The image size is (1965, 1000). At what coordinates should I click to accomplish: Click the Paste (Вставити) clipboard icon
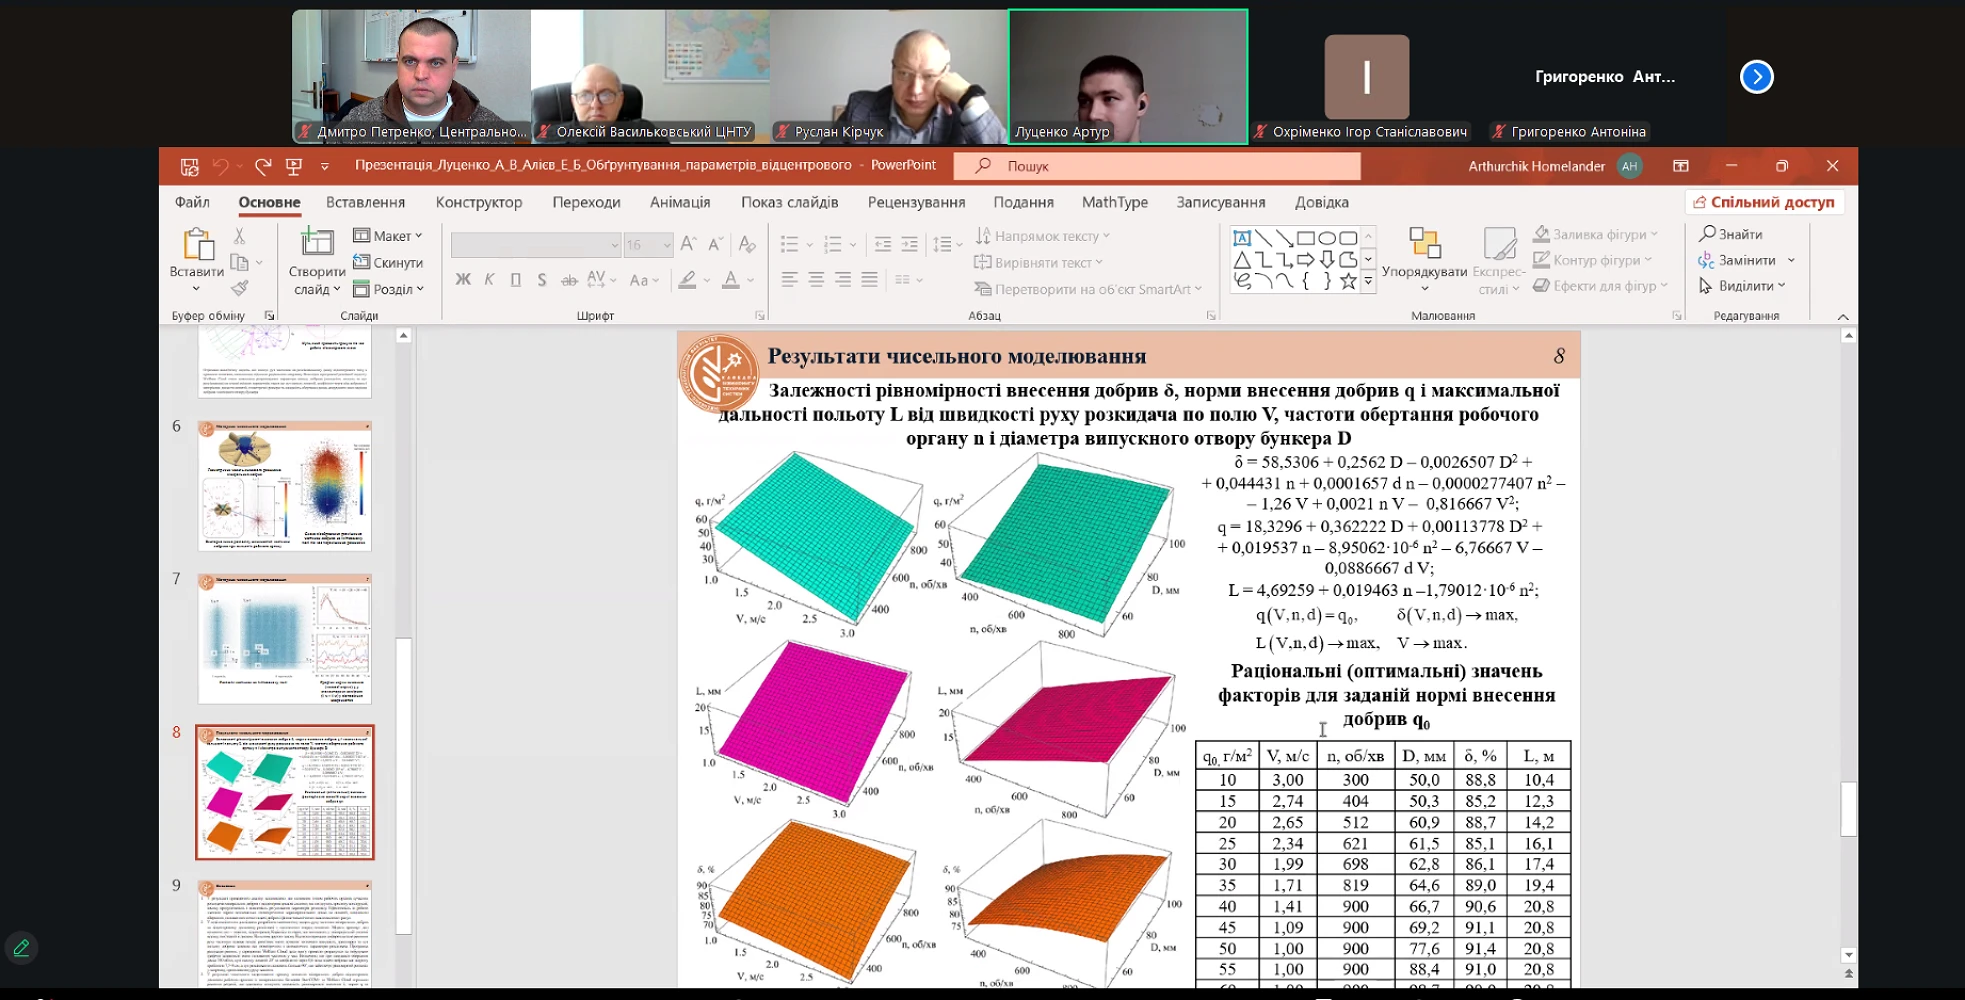pos(196,245)
